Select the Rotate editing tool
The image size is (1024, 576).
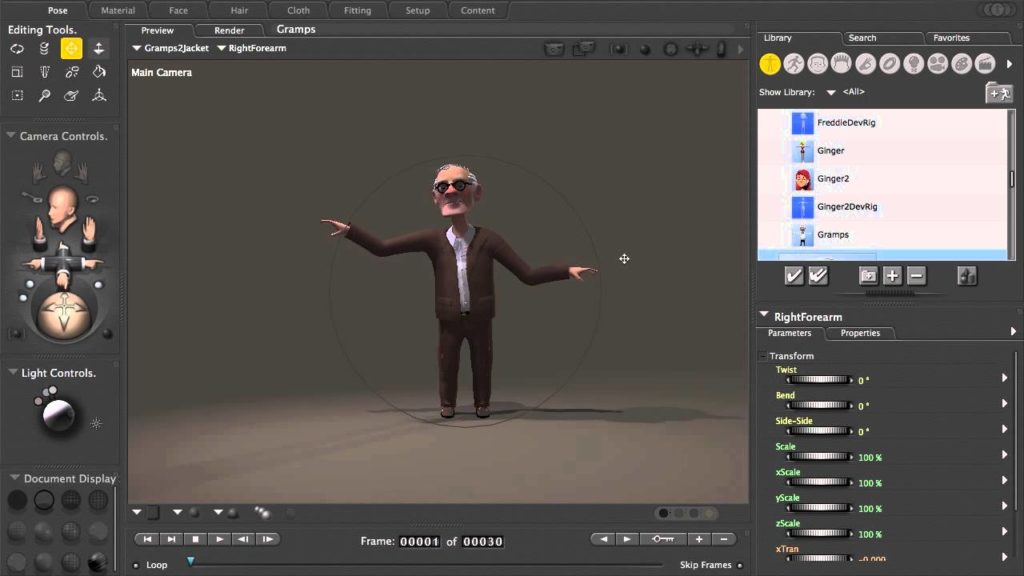[x=17, y=48]
